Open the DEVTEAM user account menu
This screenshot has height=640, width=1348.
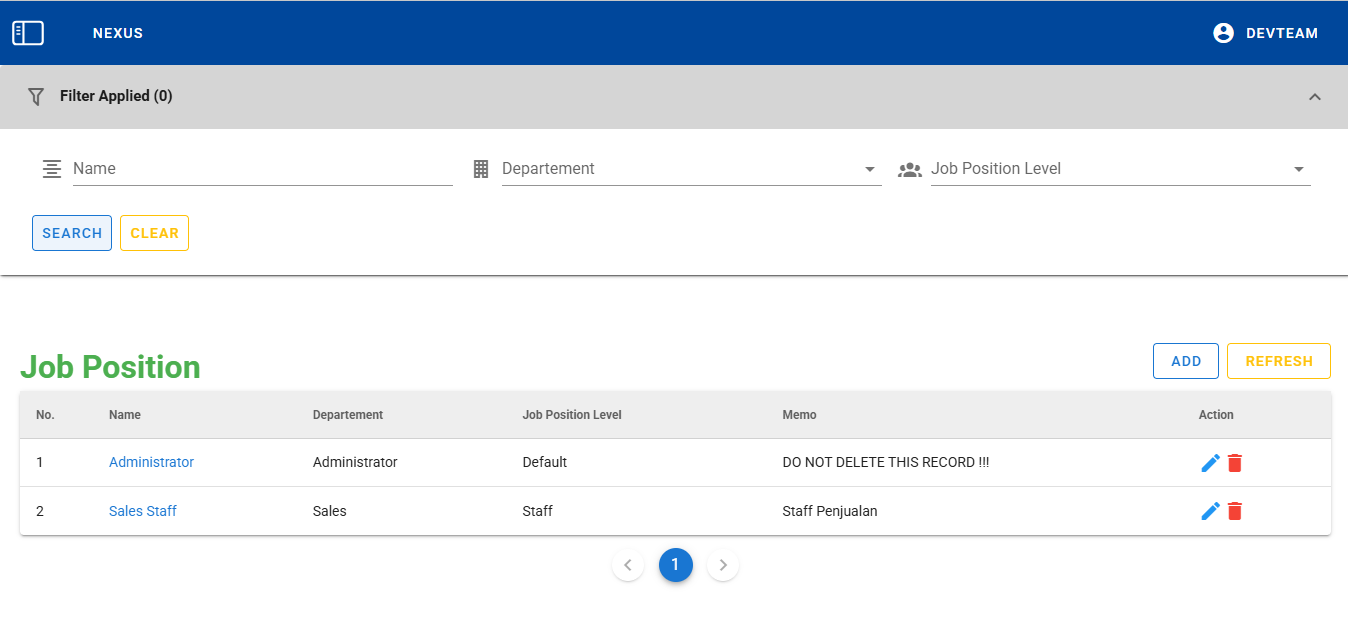click(1264, 33)
